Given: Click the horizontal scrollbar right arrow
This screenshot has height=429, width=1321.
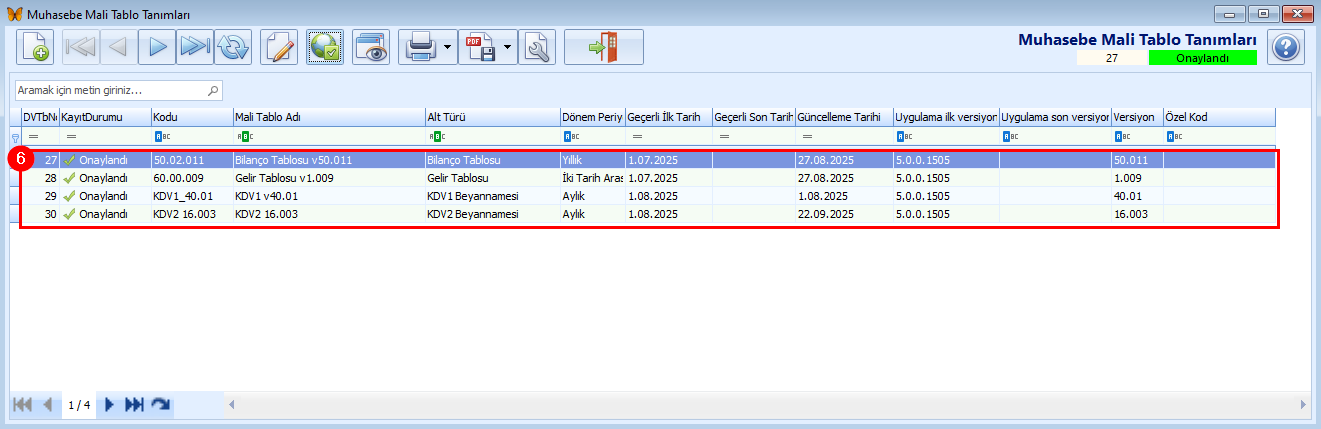Looking at the screenshot, I should click(1303, 405).
